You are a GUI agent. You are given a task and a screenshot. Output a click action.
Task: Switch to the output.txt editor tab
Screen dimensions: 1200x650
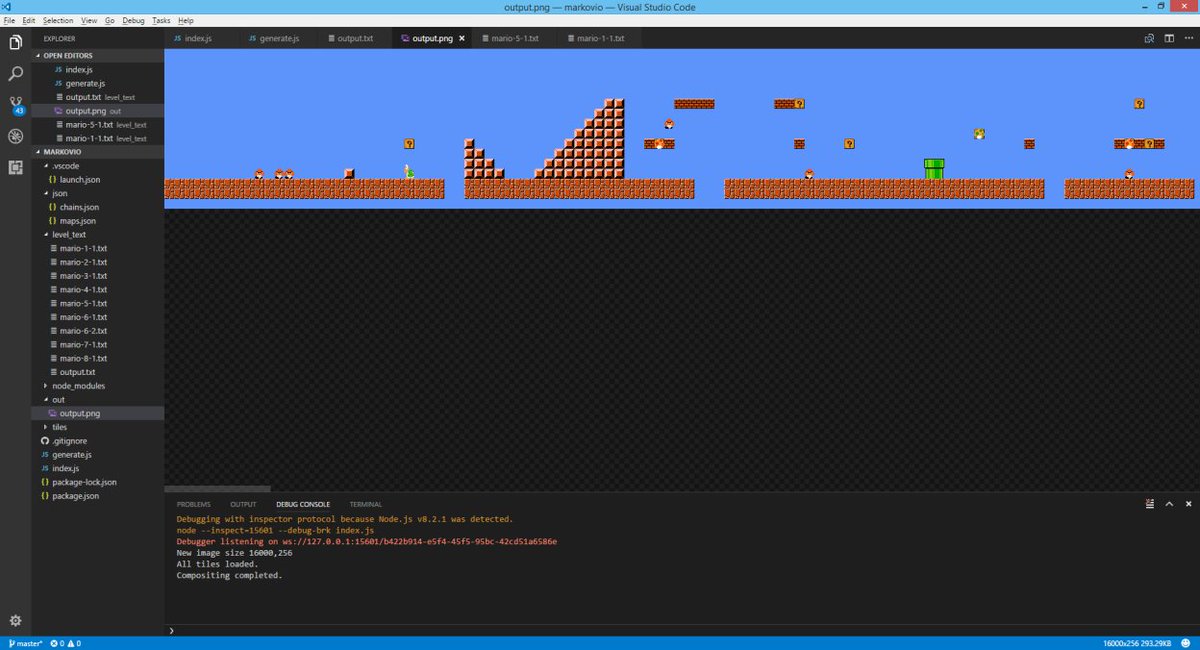pyautogui.click(x=355, y=39)
